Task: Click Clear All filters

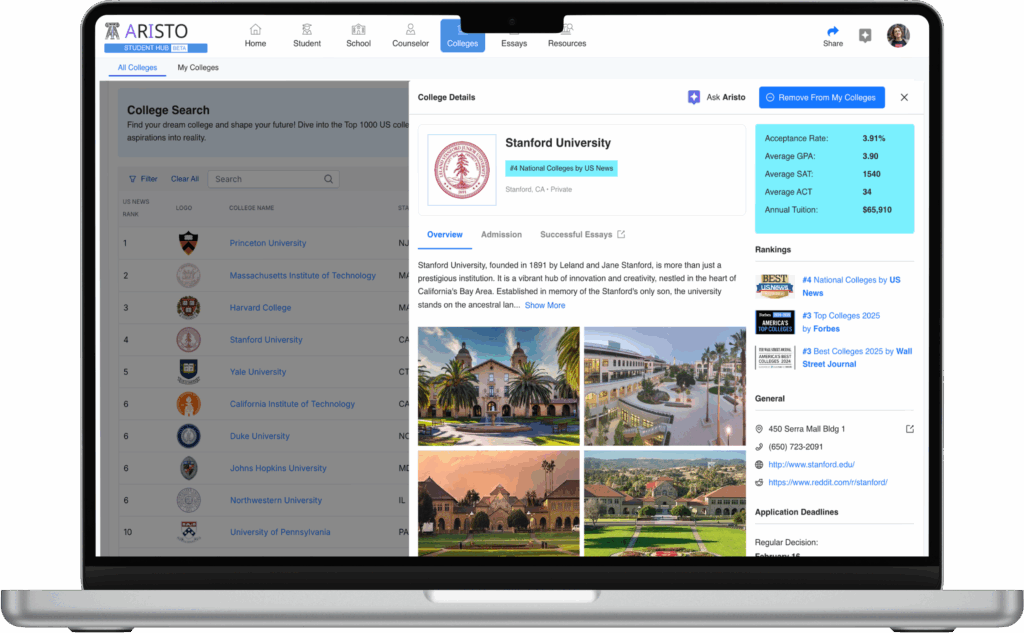Action: pyautogui.click(x=185, y=179)
